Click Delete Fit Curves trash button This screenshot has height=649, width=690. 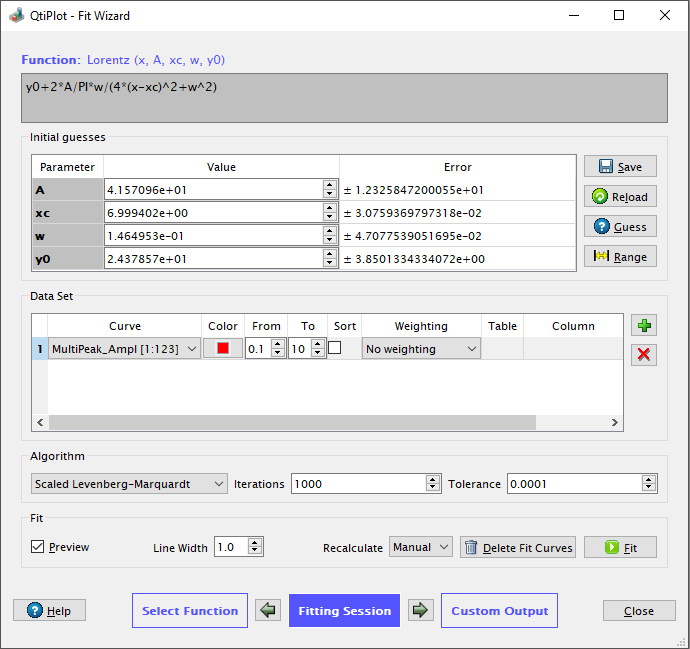[x=518, y=547]
